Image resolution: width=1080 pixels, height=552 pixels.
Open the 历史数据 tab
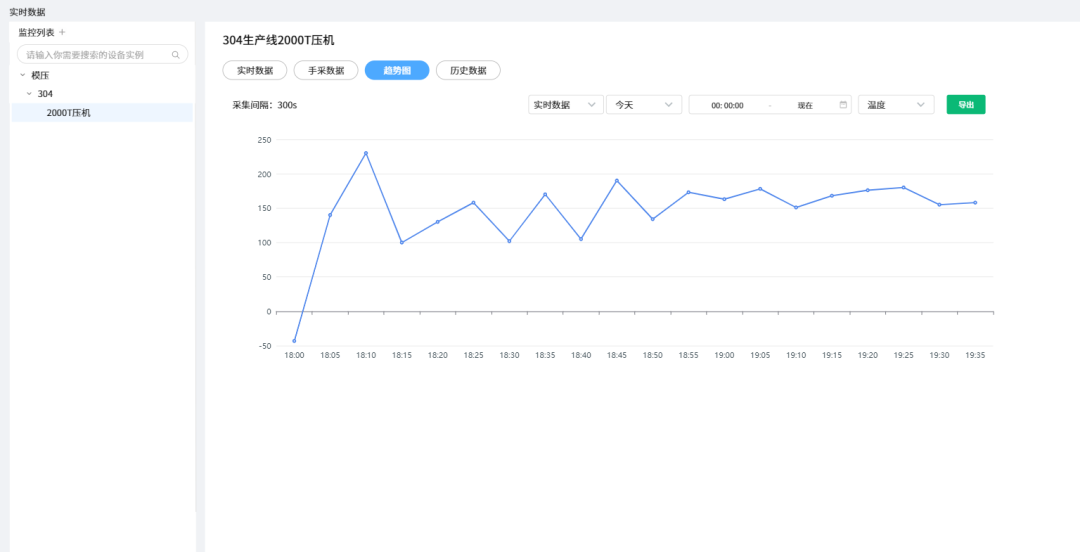coord(468,70)
